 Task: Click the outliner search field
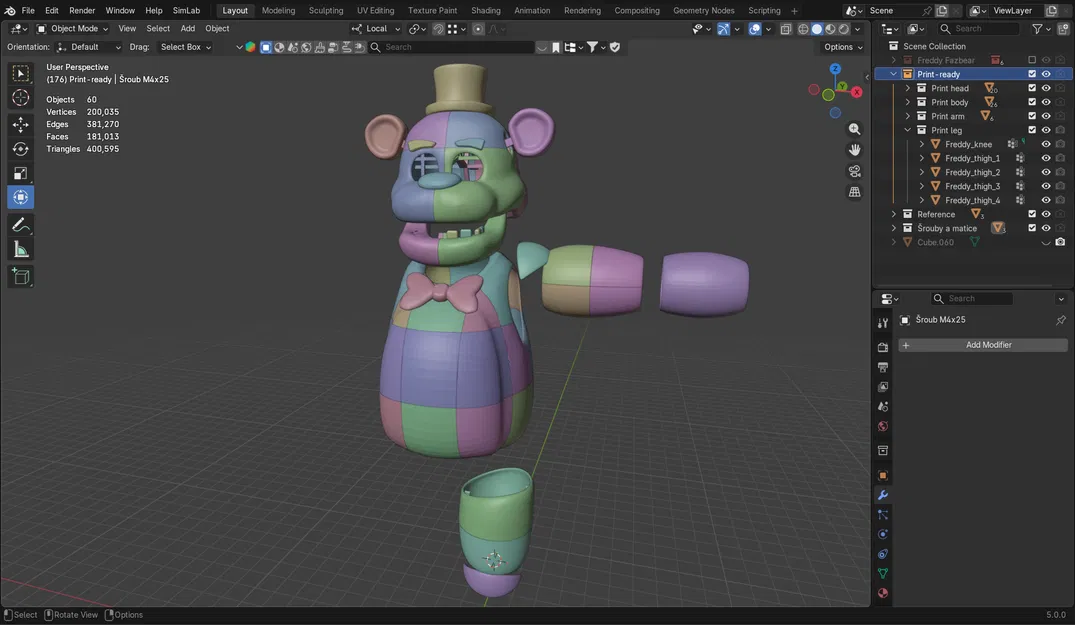click(980, 28)
